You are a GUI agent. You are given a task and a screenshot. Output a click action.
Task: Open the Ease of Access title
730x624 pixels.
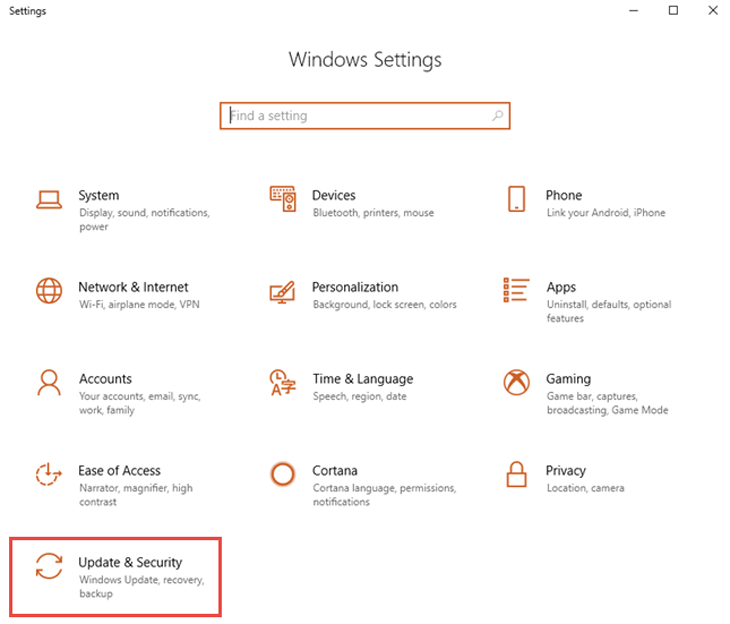pos(119,470)
